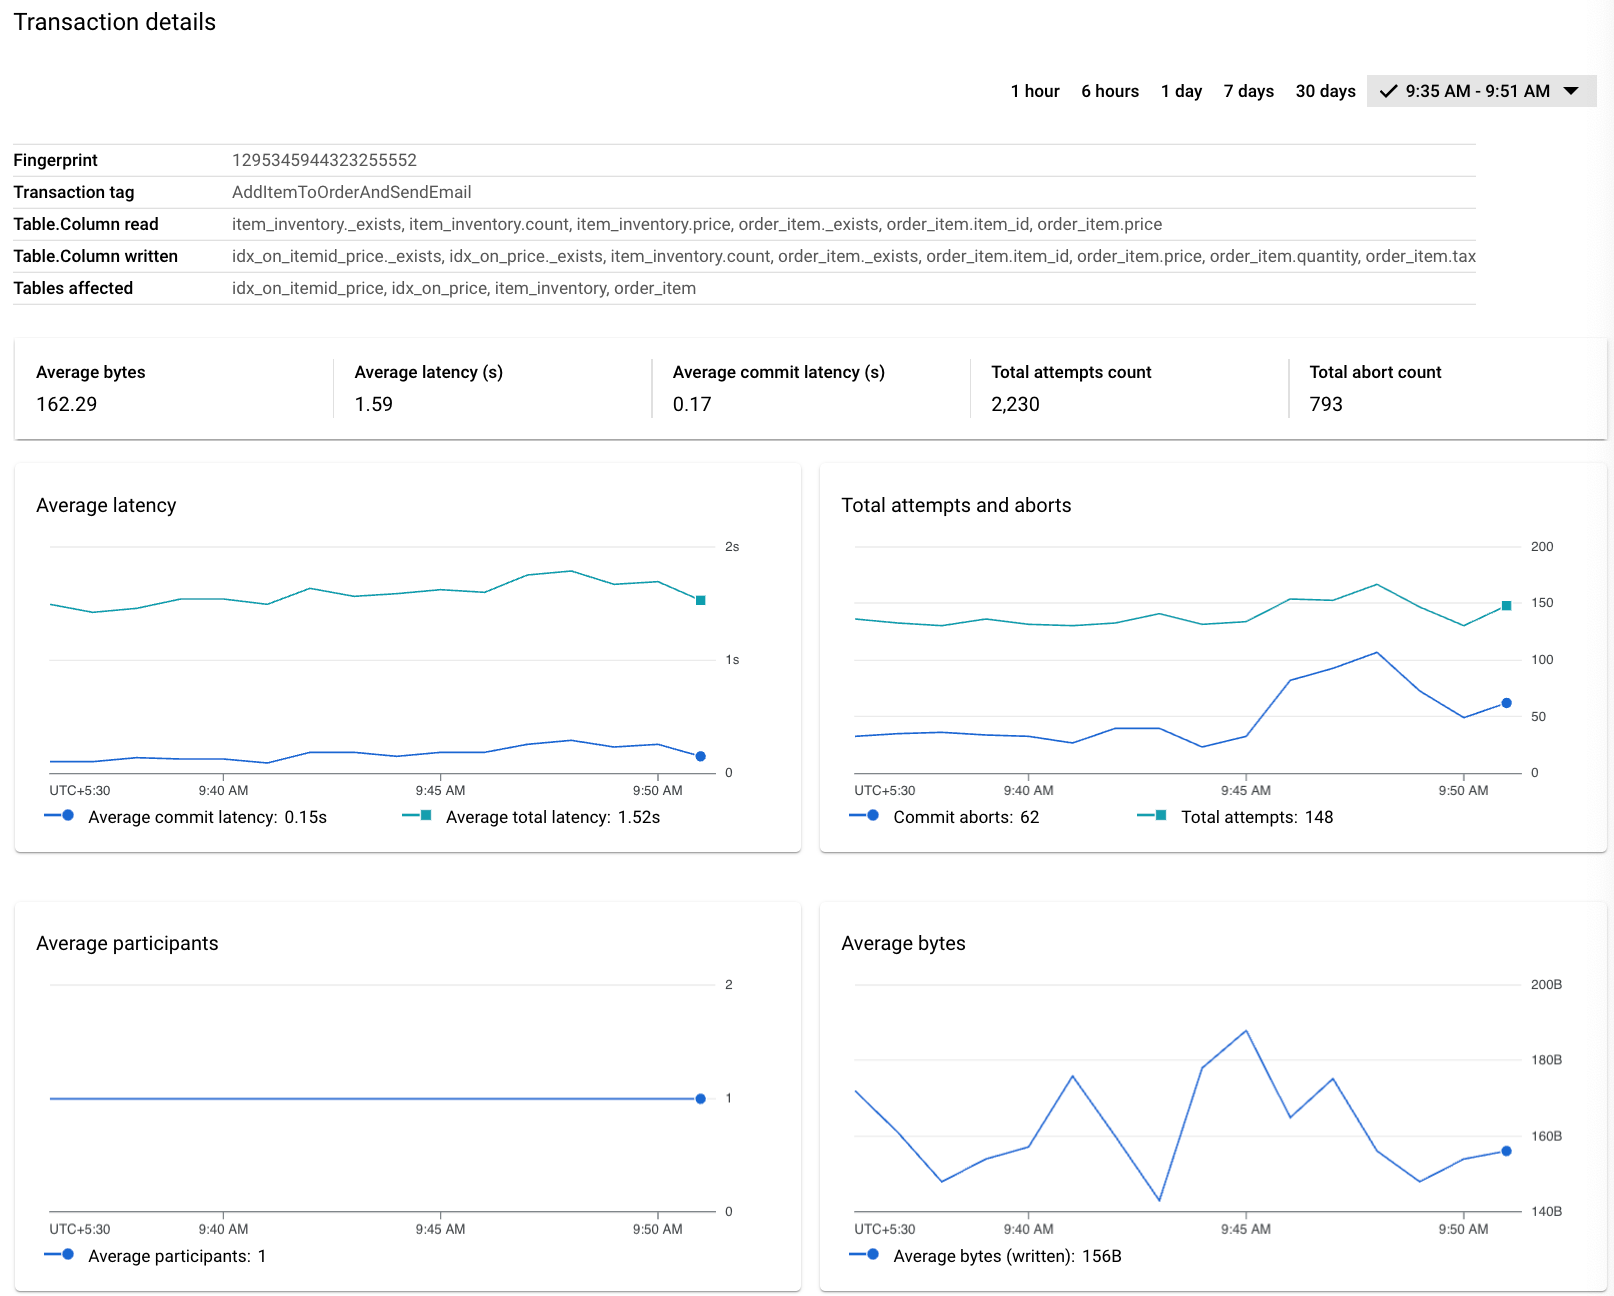Select the 6 hours time range
The image size is (1614, 1296).
click(1109, 90)
